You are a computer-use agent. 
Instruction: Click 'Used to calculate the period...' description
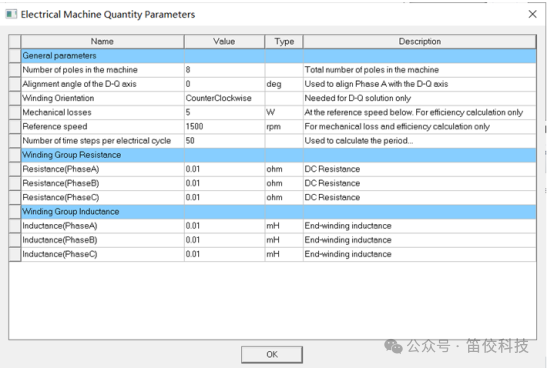click(359, 141)
